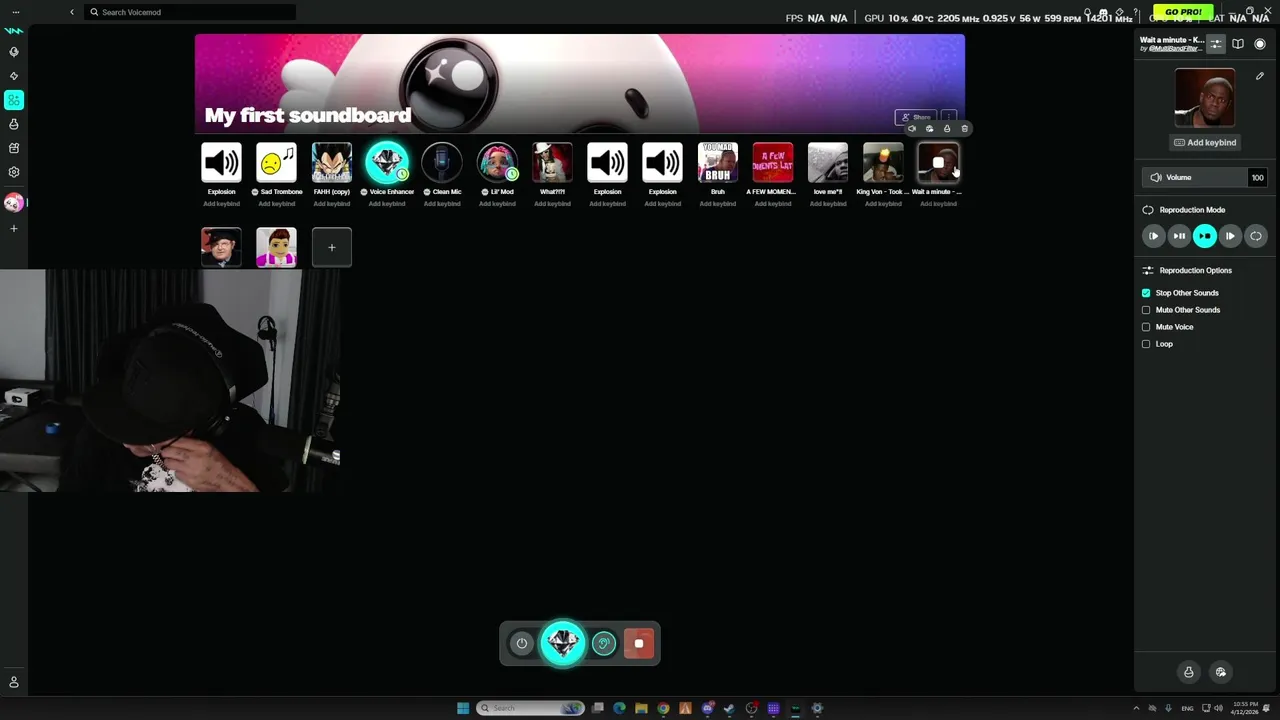Click bottom-right panel lock icon
Viewport: 1280px width, 720px height.
(1188, 672)
